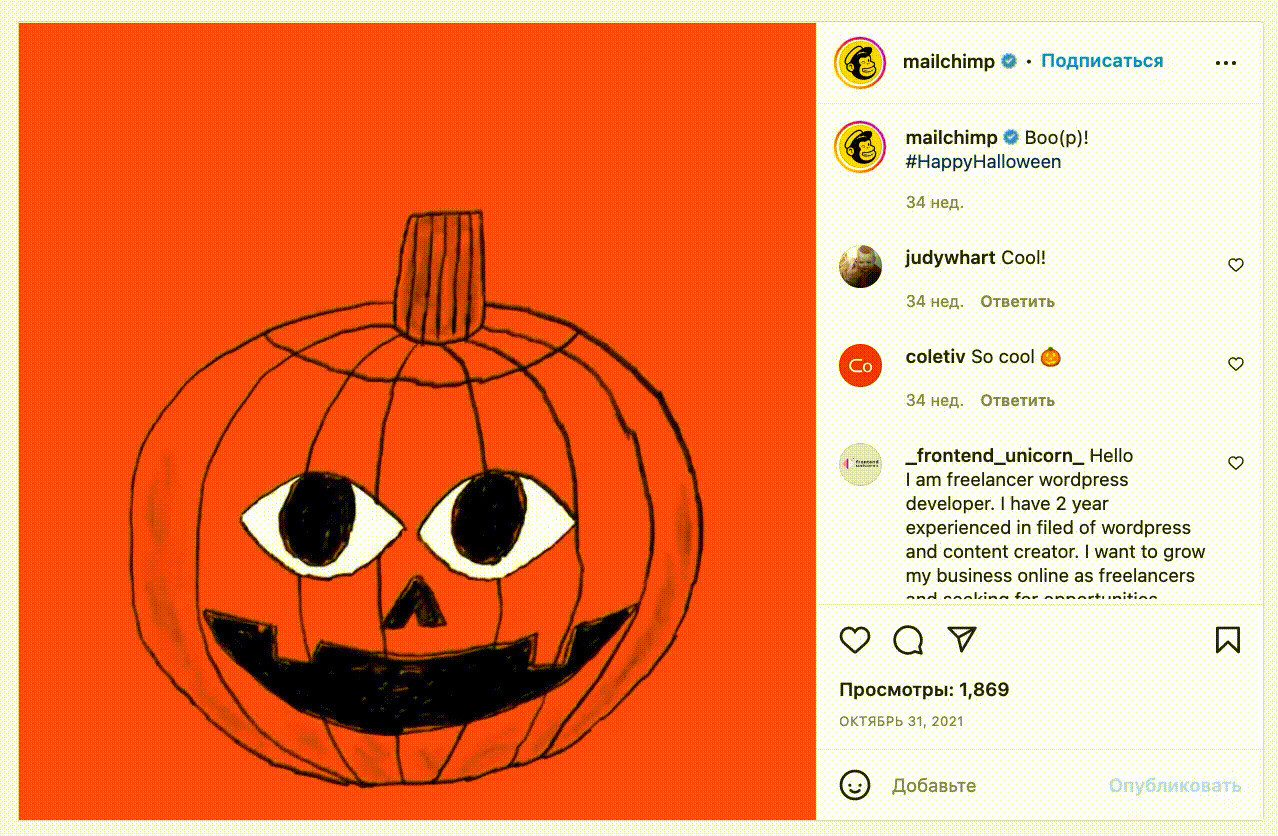
Task: Like judywhart's comment
Action: (x=1236, y=265)
